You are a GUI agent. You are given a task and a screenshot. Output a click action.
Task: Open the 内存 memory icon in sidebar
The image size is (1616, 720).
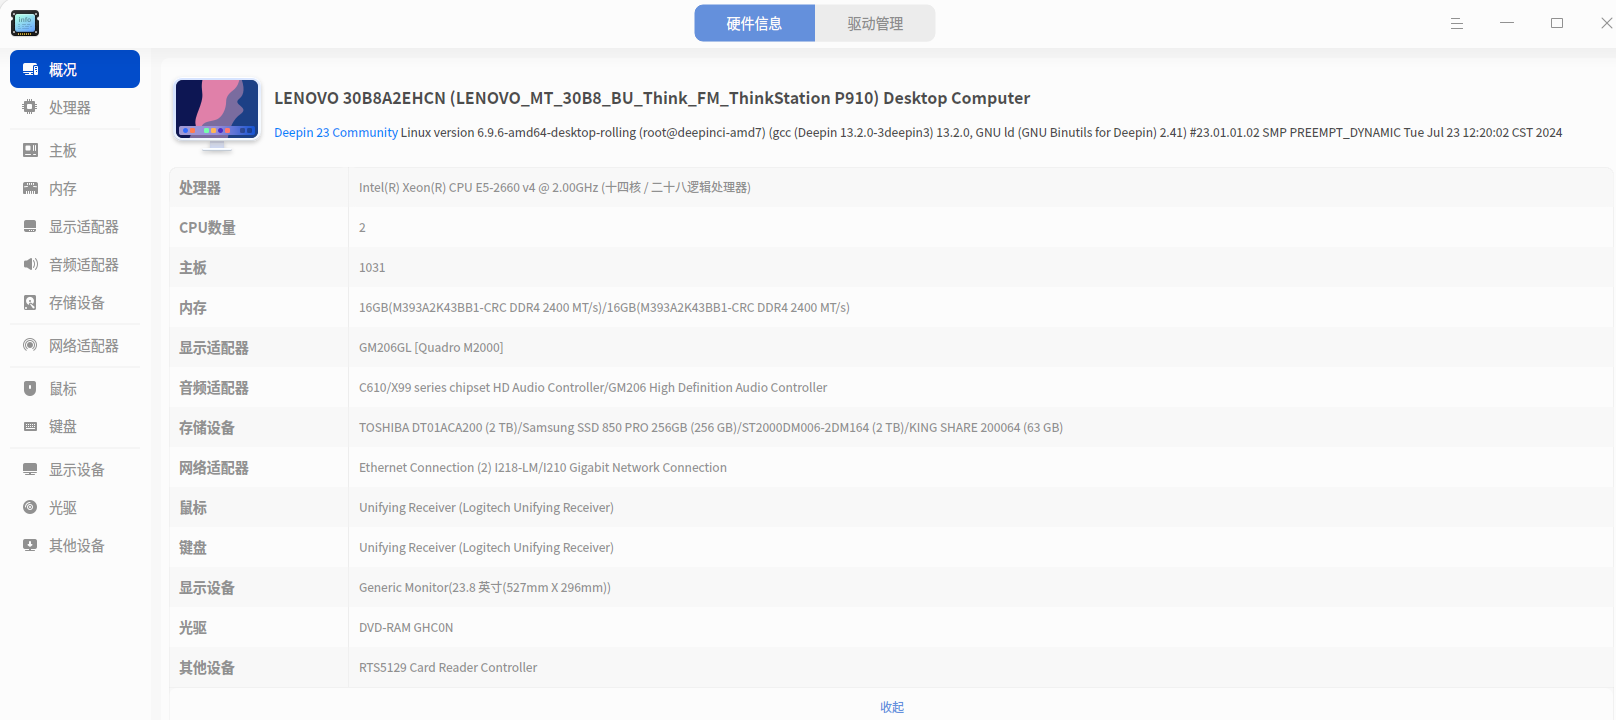coord(30,188)
